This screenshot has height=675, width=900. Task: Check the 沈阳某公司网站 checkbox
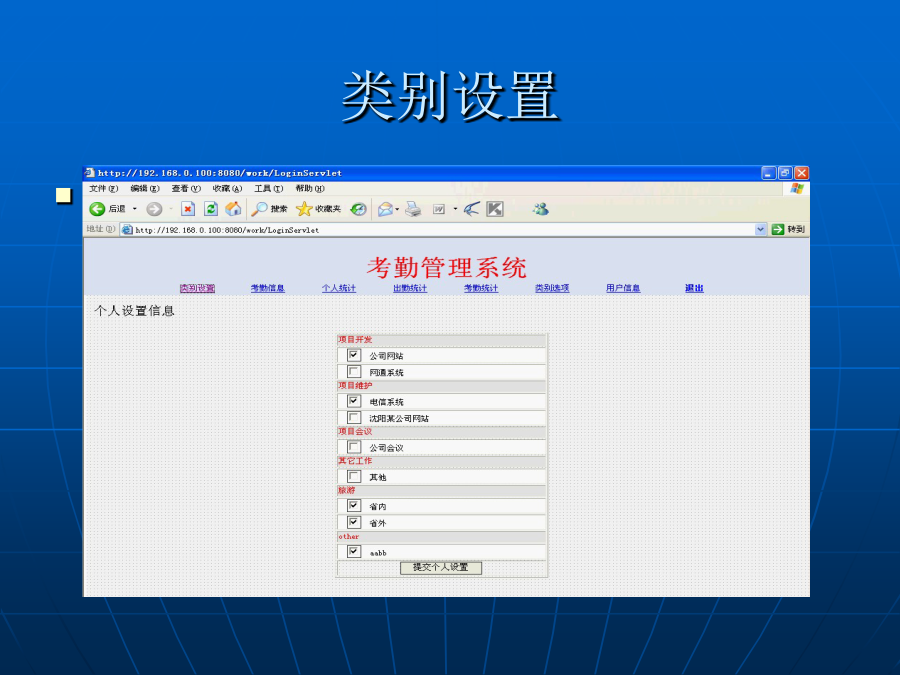tap(354, 417)
